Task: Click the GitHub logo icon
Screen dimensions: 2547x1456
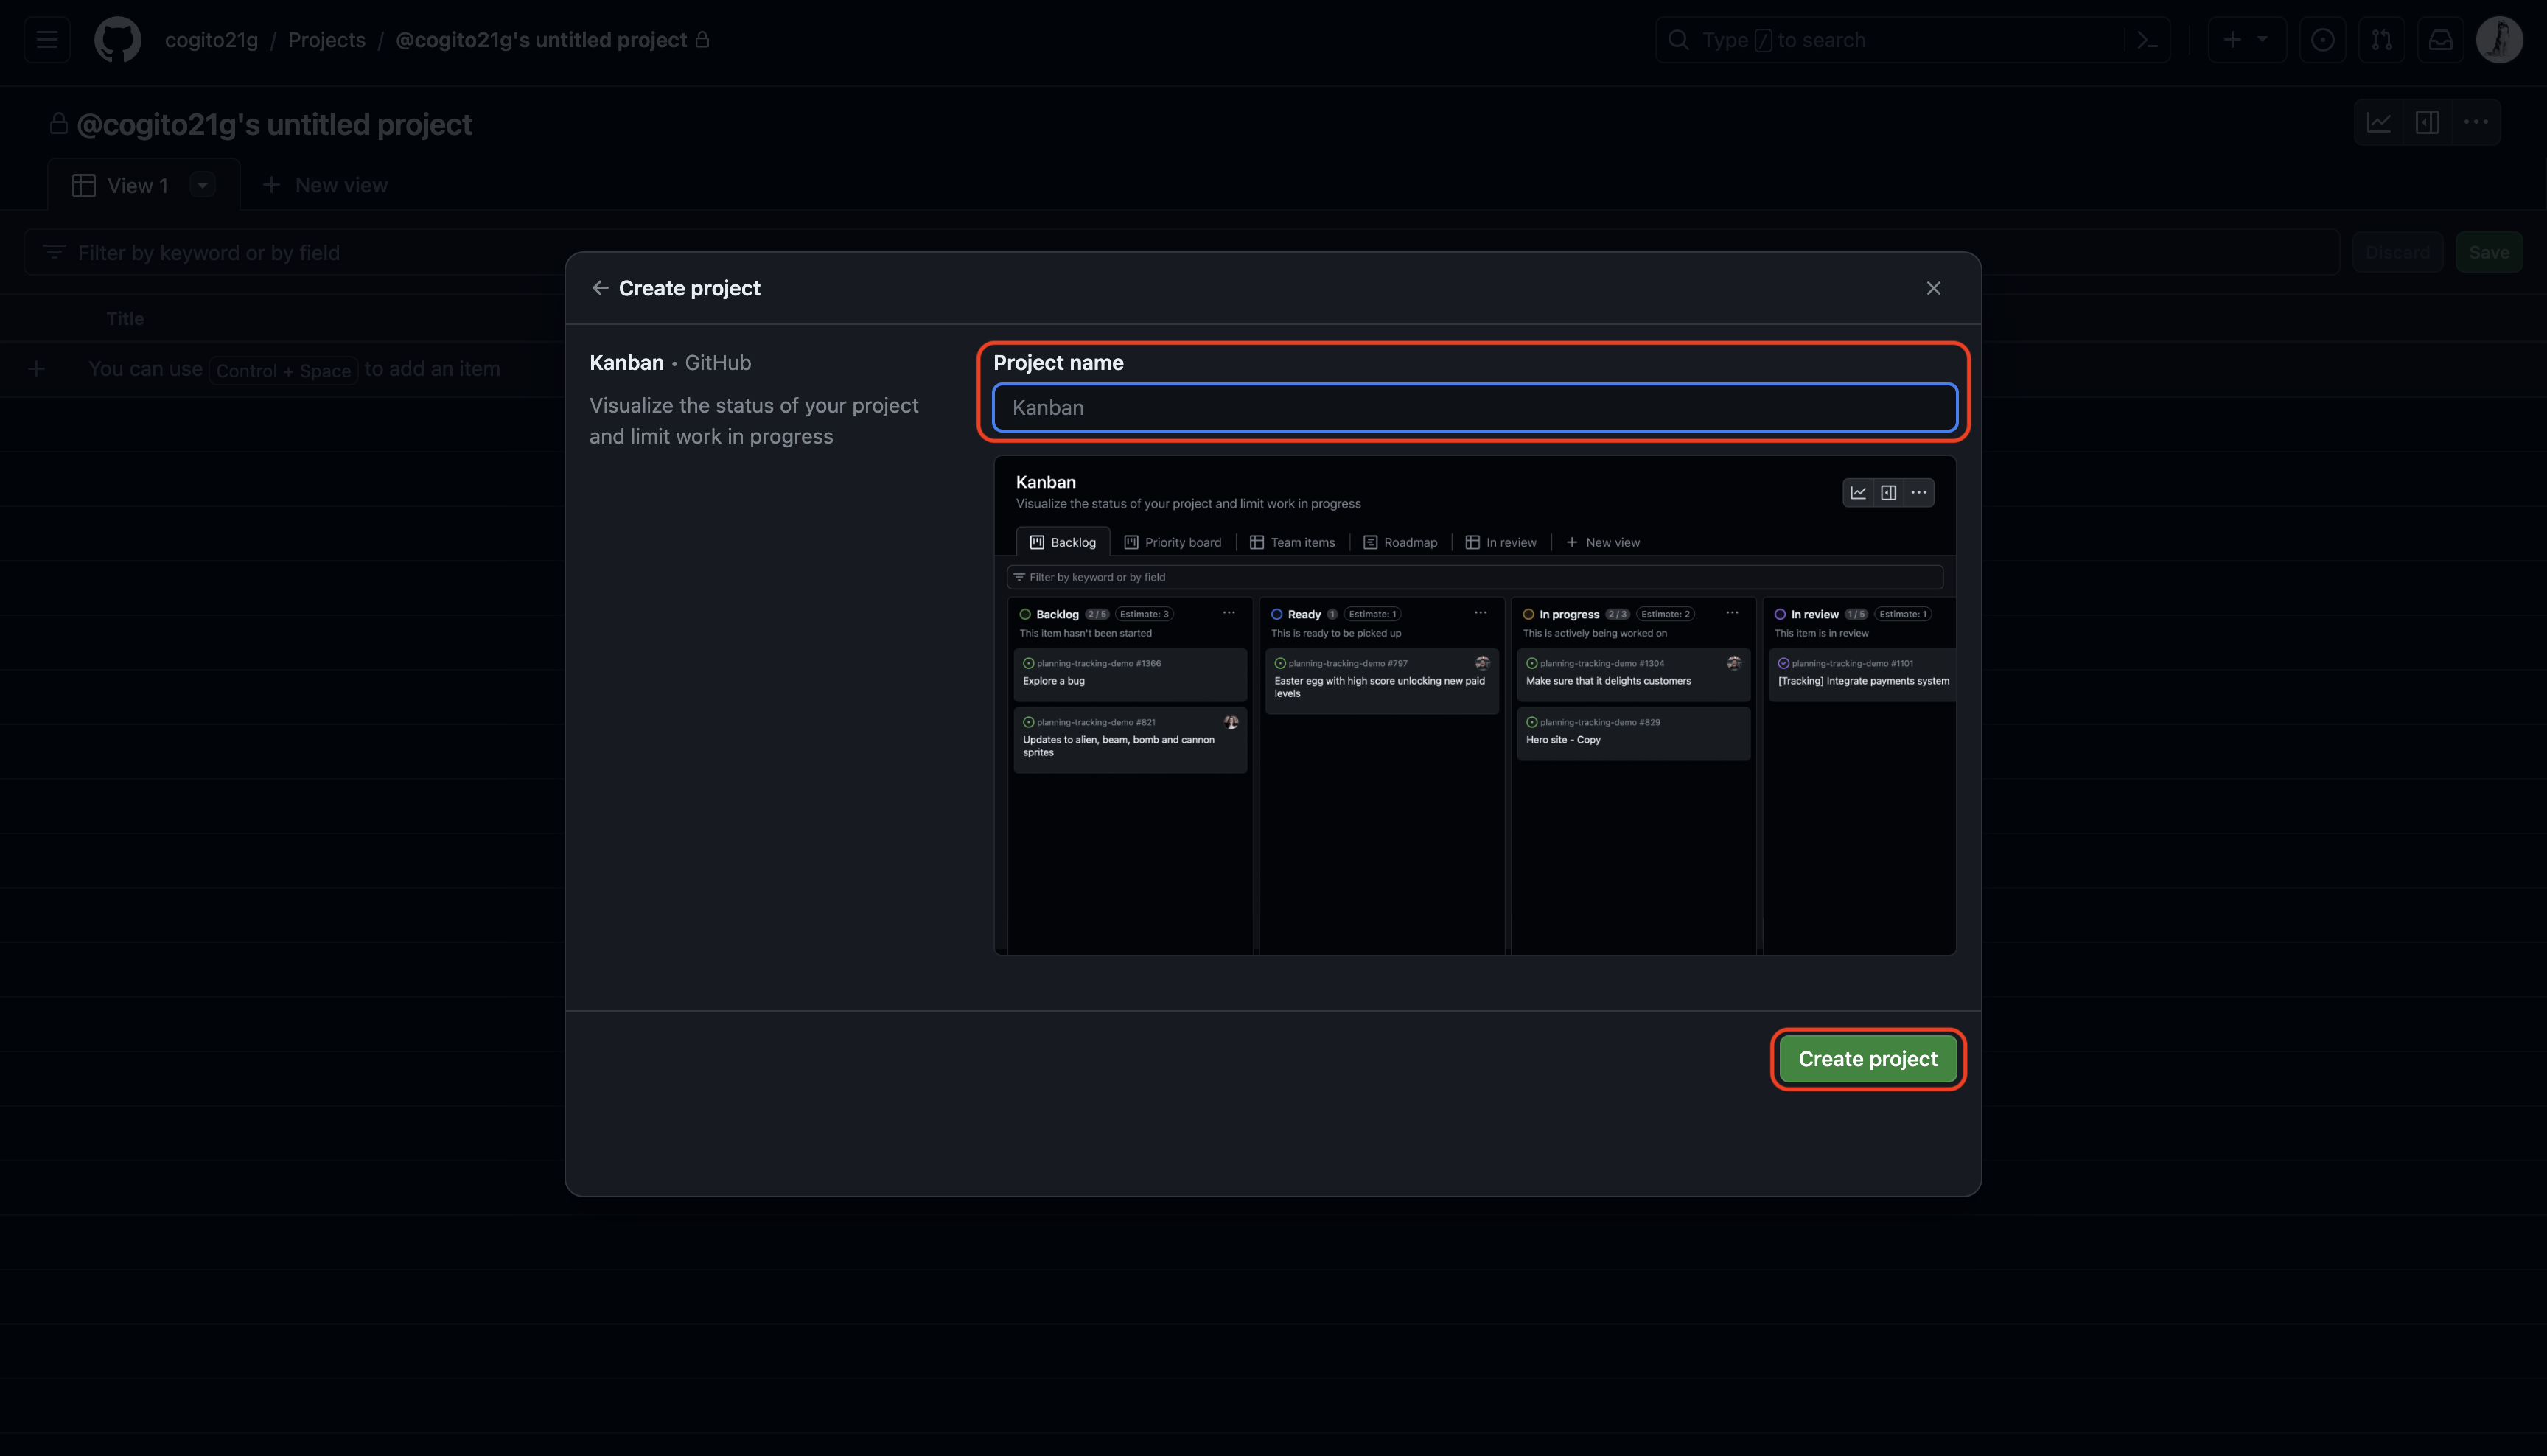Action: [117, 40]
